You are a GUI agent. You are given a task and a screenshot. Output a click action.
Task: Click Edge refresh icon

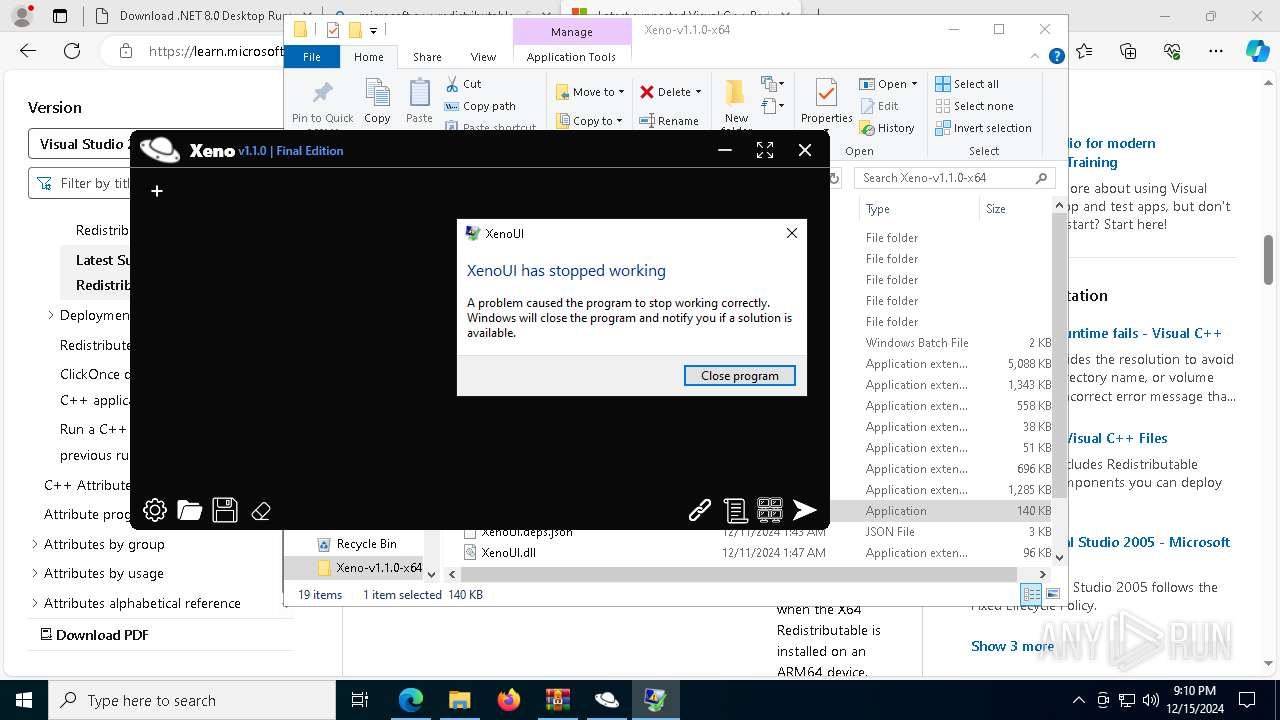click(x=72, y=51)
